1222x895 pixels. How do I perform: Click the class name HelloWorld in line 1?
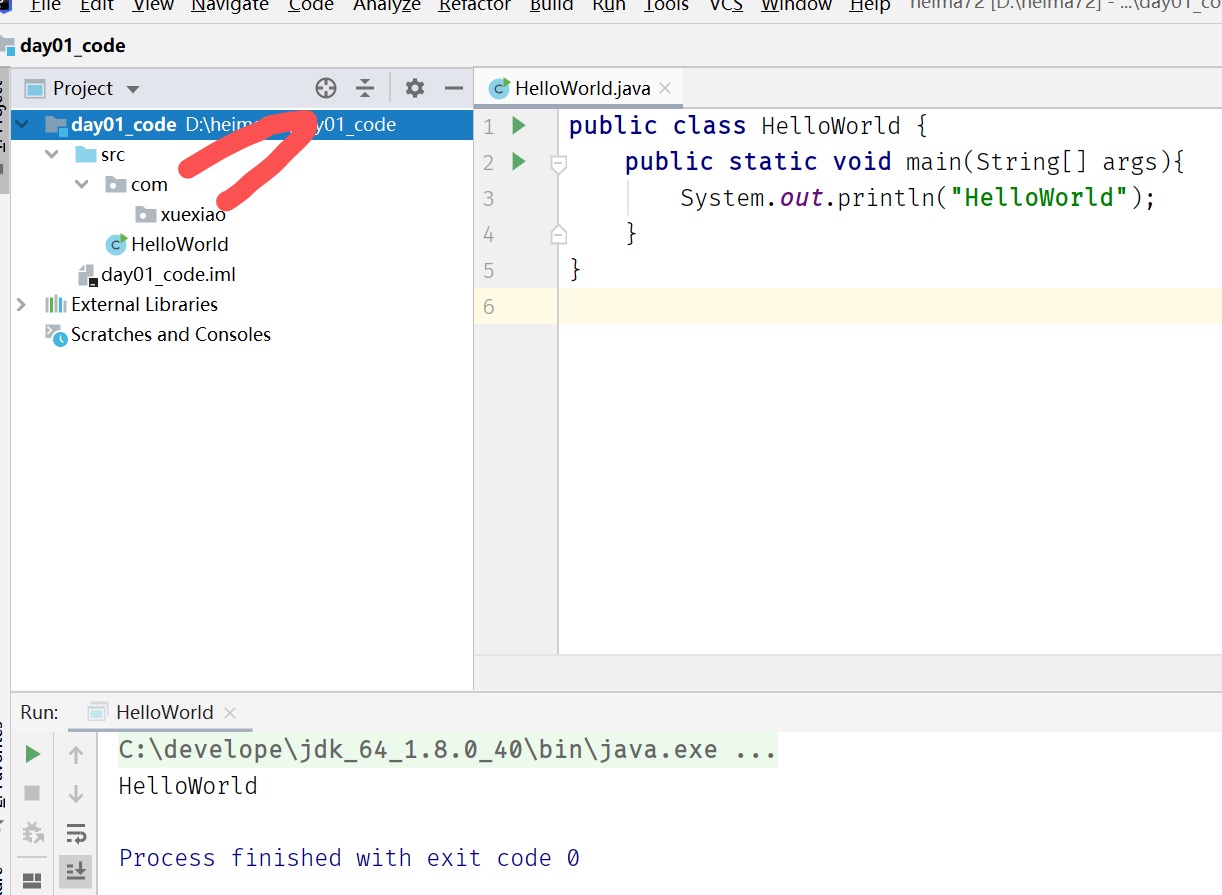point(831,126)
